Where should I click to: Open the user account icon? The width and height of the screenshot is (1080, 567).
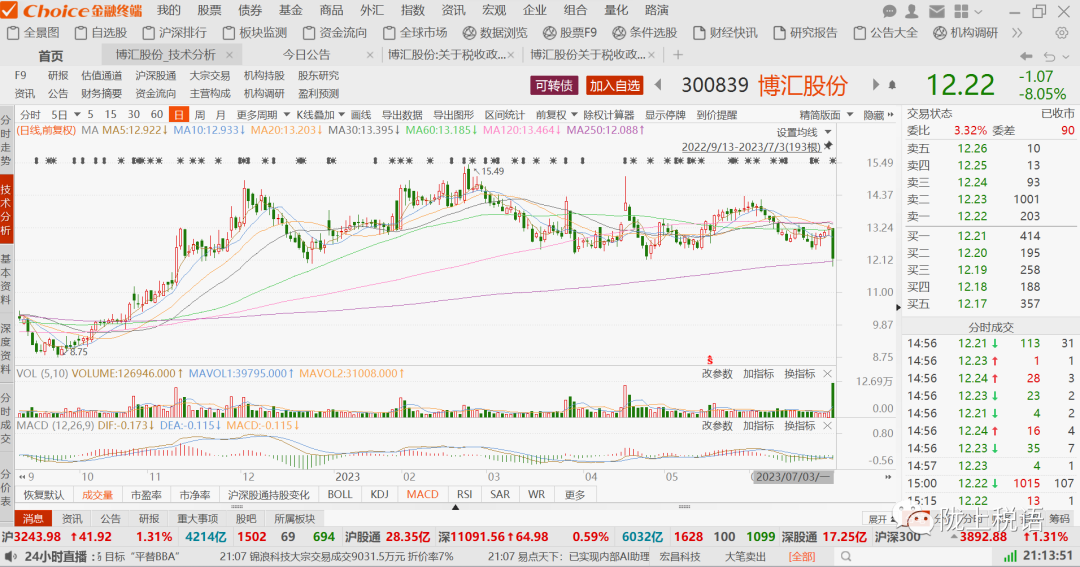tap(912, 11)
